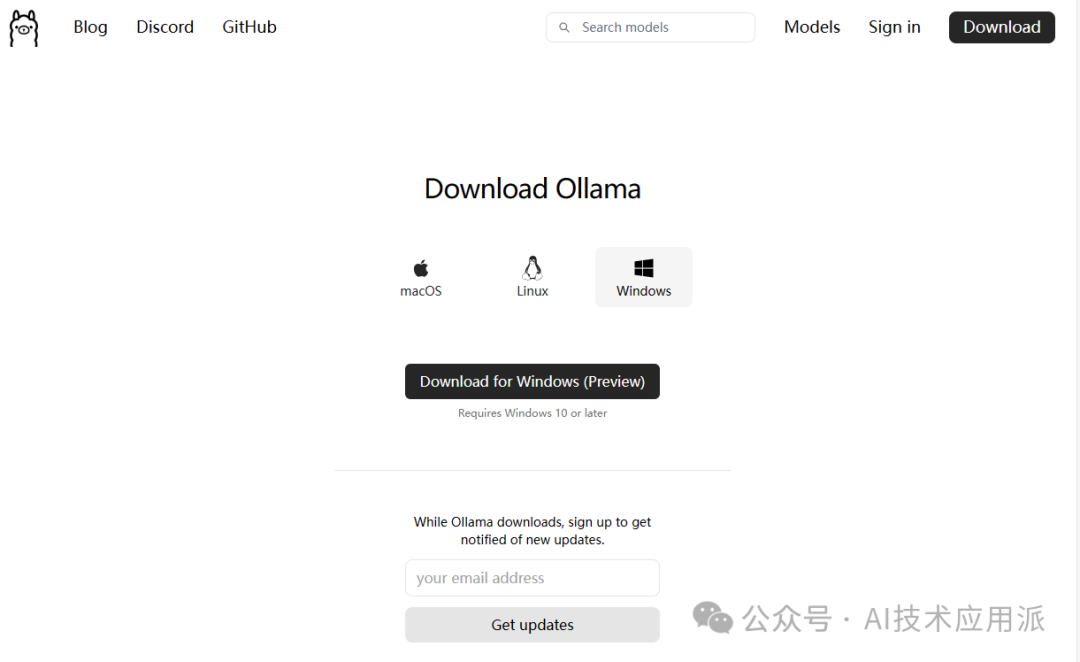Click the Get updates button
The width and height of the screenshot is (1080, 662).
pos(532,625)
